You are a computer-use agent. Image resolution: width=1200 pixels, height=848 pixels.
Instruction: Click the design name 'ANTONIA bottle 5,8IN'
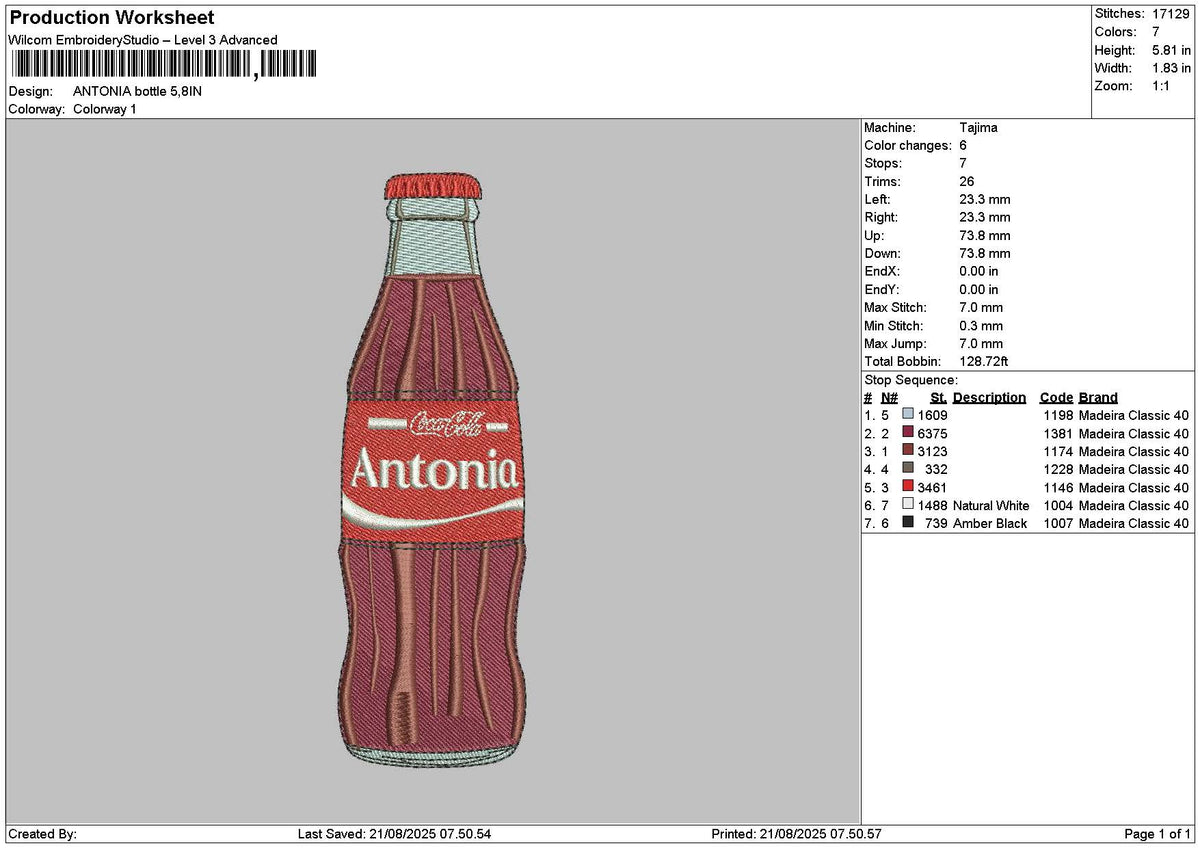click(x=137, y=91)
